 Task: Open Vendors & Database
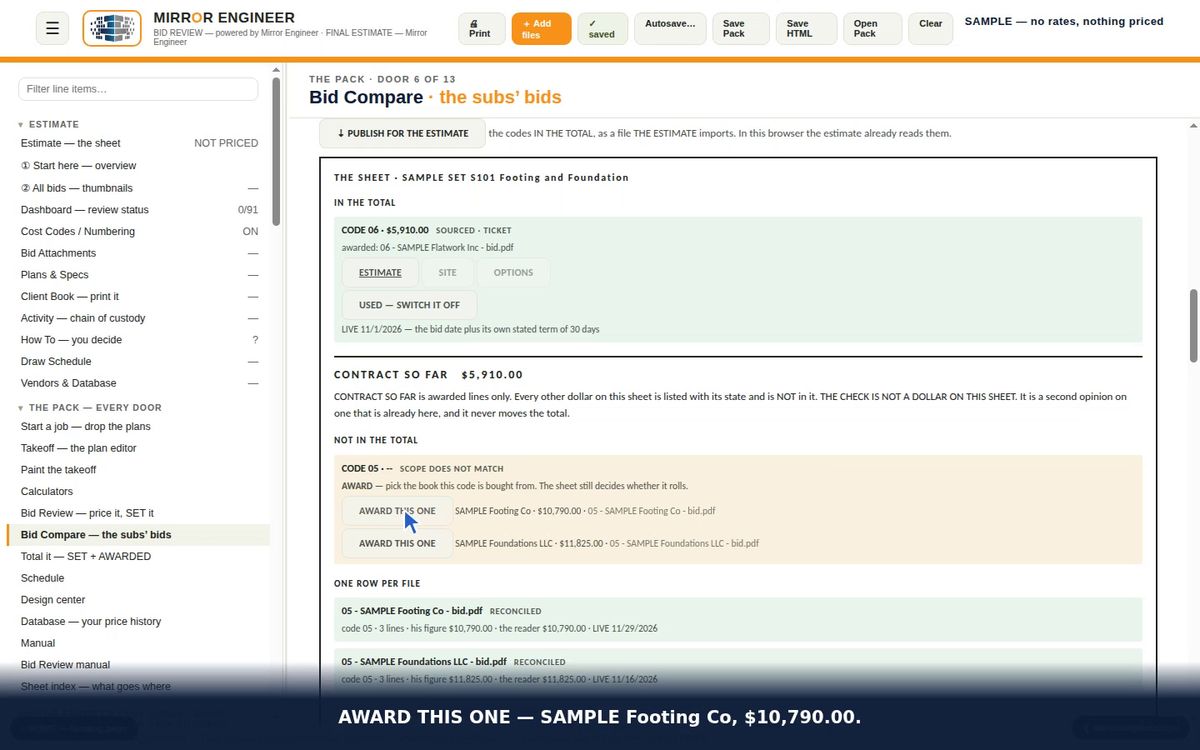coord(139,383)
